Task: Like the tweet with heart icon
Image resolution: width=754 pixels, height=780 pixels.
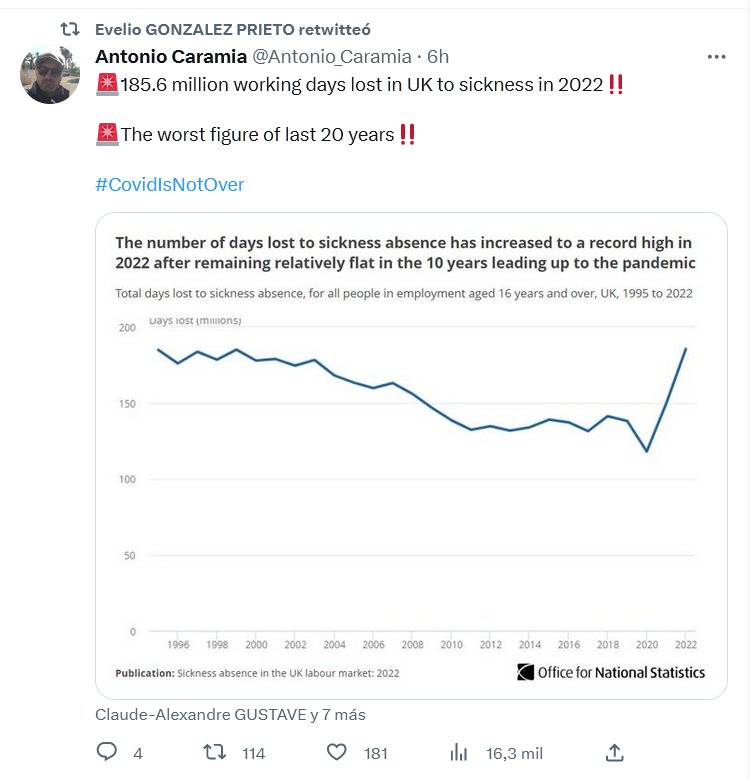Action: point(337,752)
